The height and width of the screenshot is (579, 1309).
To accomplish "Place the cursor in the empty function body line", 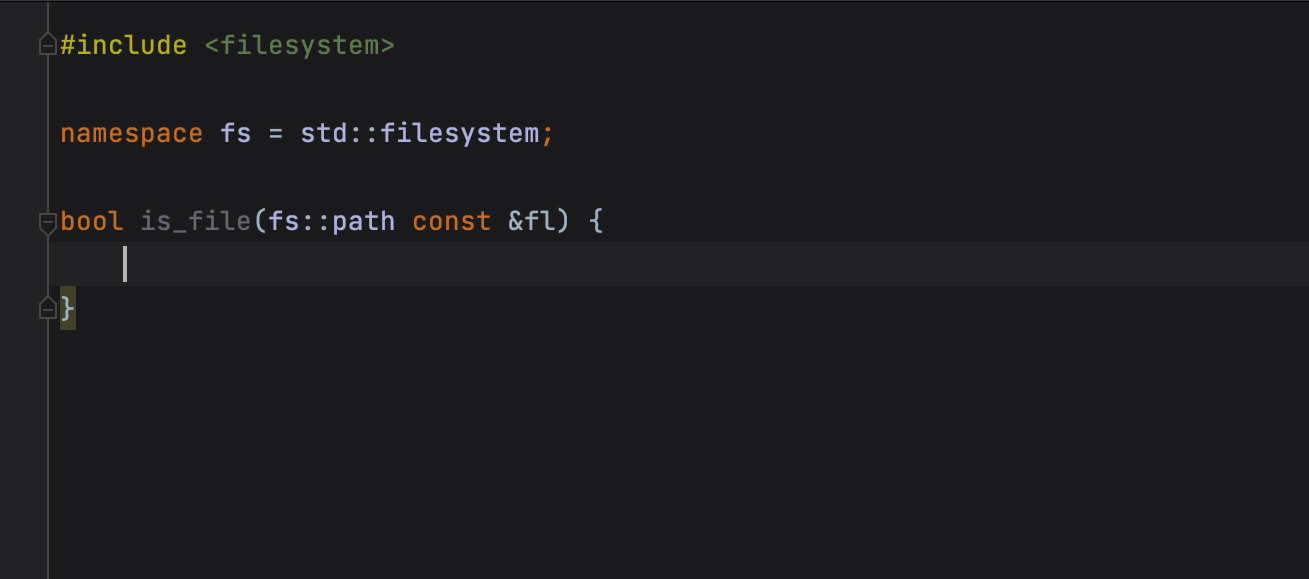I will (400, 264).
